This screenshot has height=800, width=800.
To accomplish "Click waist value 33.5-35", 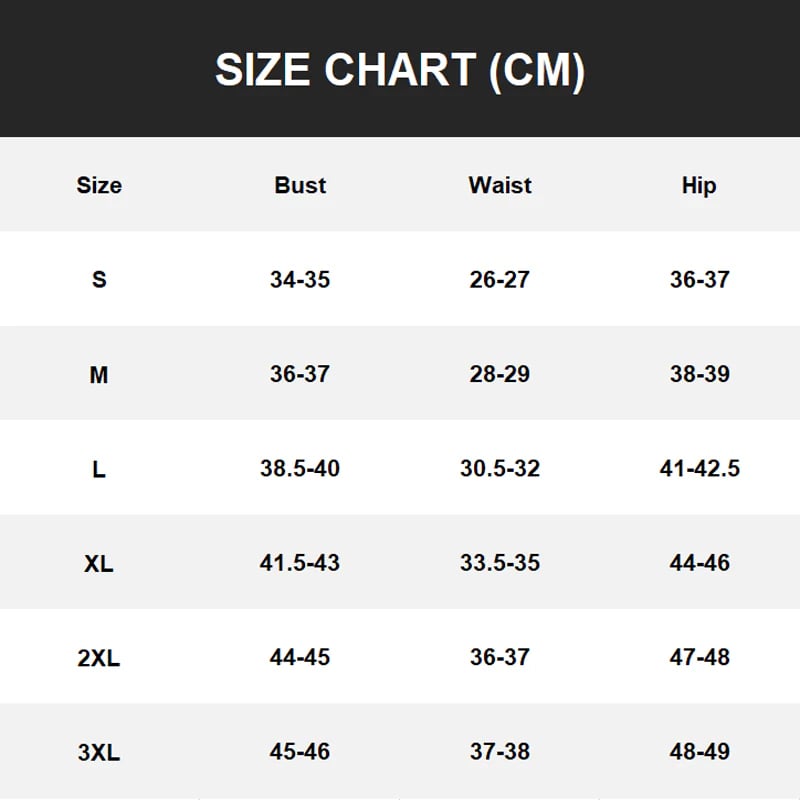I will (500, 563).
